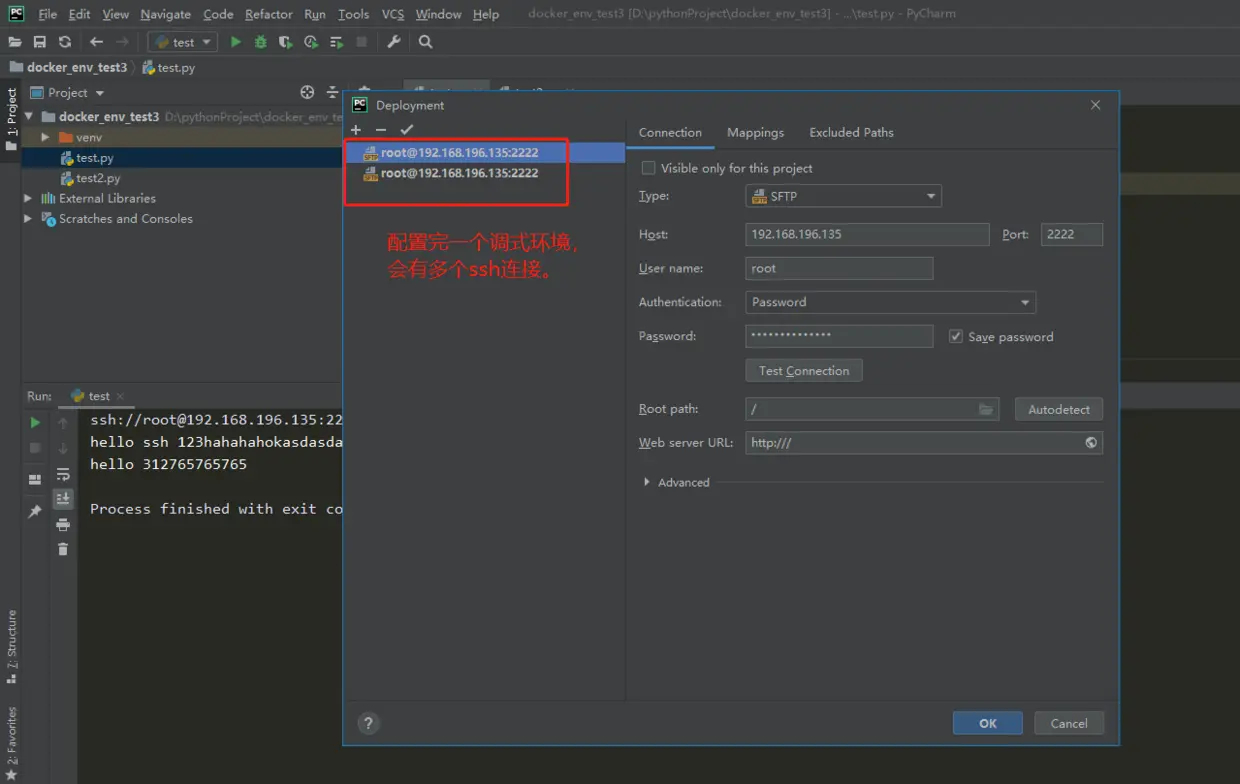This screenshot has width=1240, height=784.
Task: Click the Autodetect button
Action: tap(1059, 409)
